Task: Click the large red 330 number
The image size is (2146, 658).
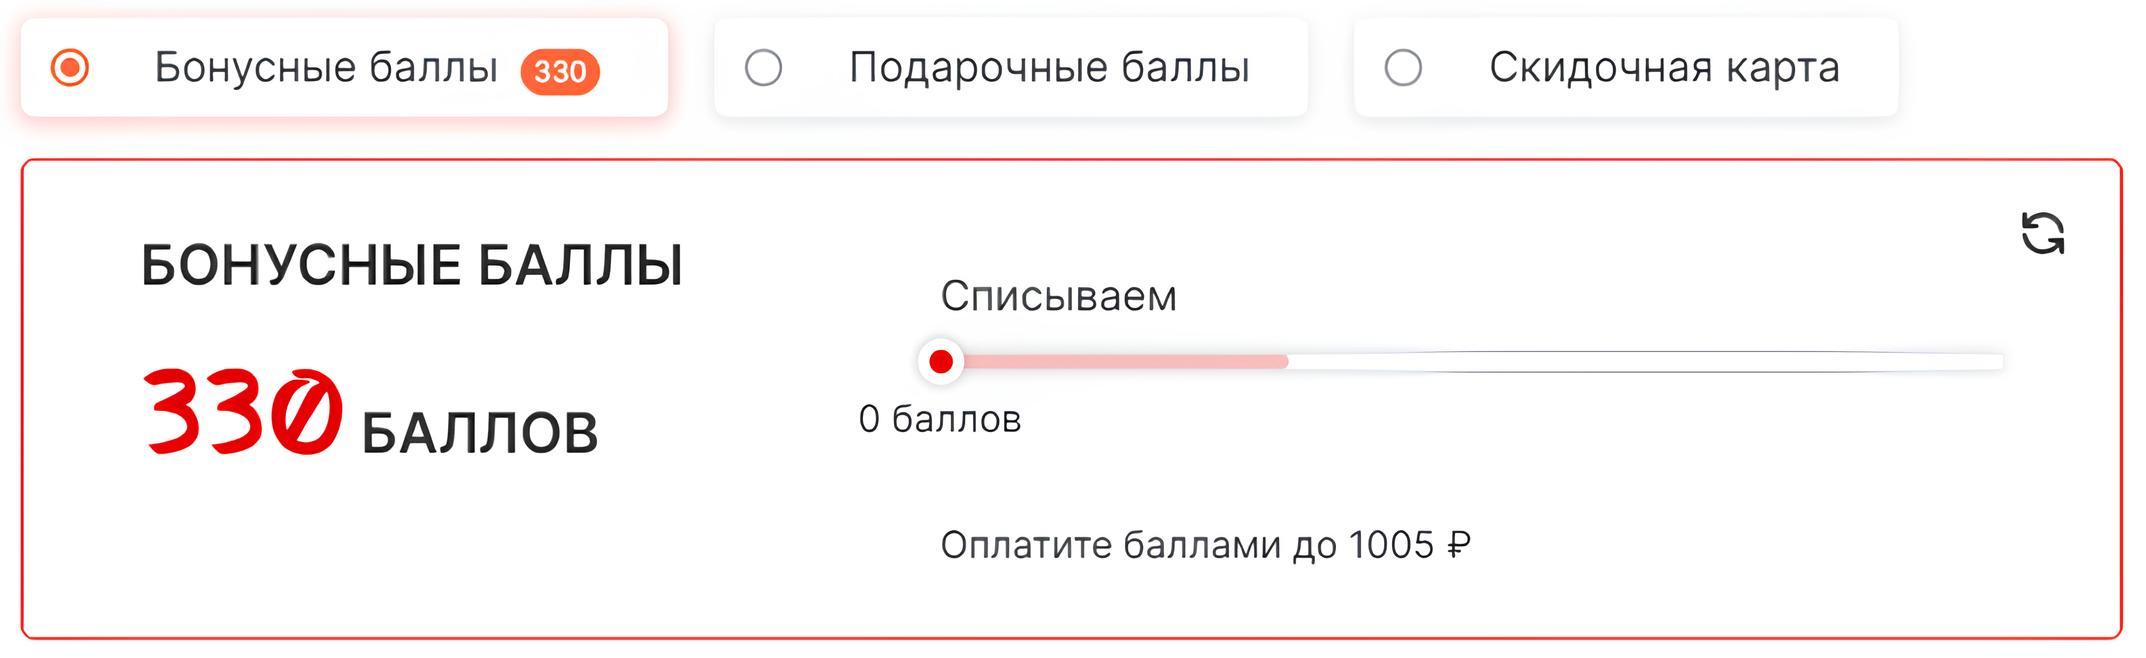Action: tap(243, 413)
